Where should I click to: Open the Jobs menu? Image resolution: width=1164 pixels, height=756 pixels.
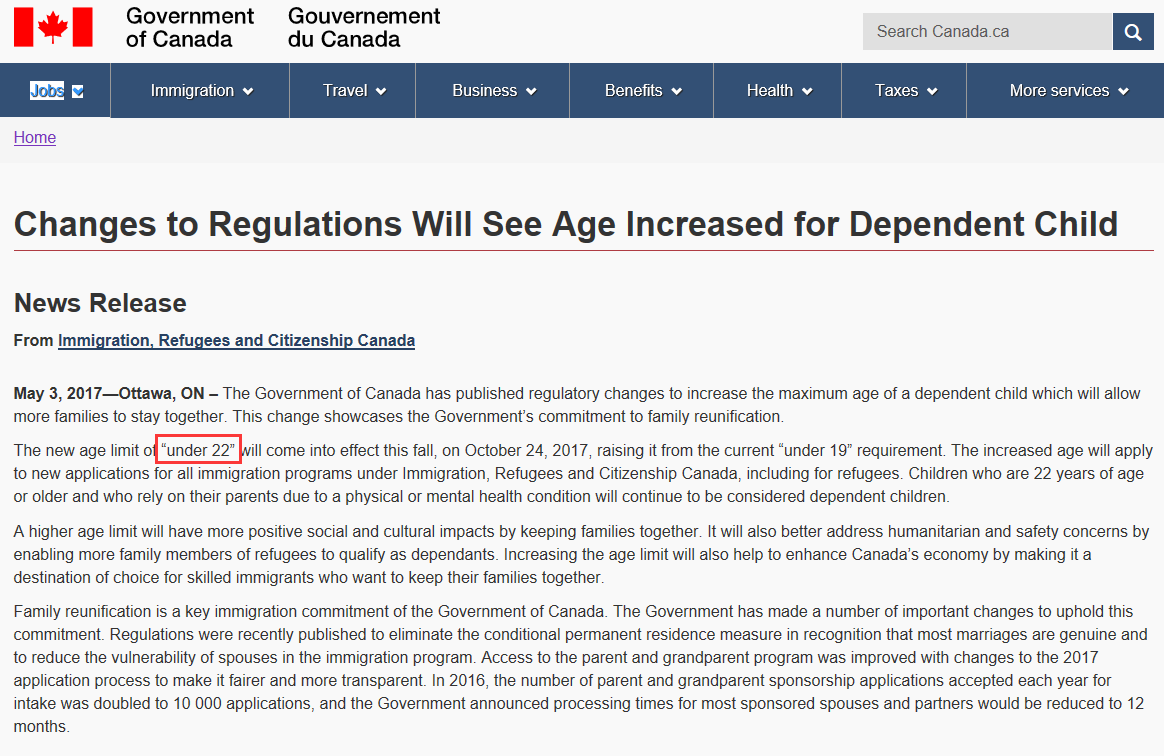tap(56, 91)
